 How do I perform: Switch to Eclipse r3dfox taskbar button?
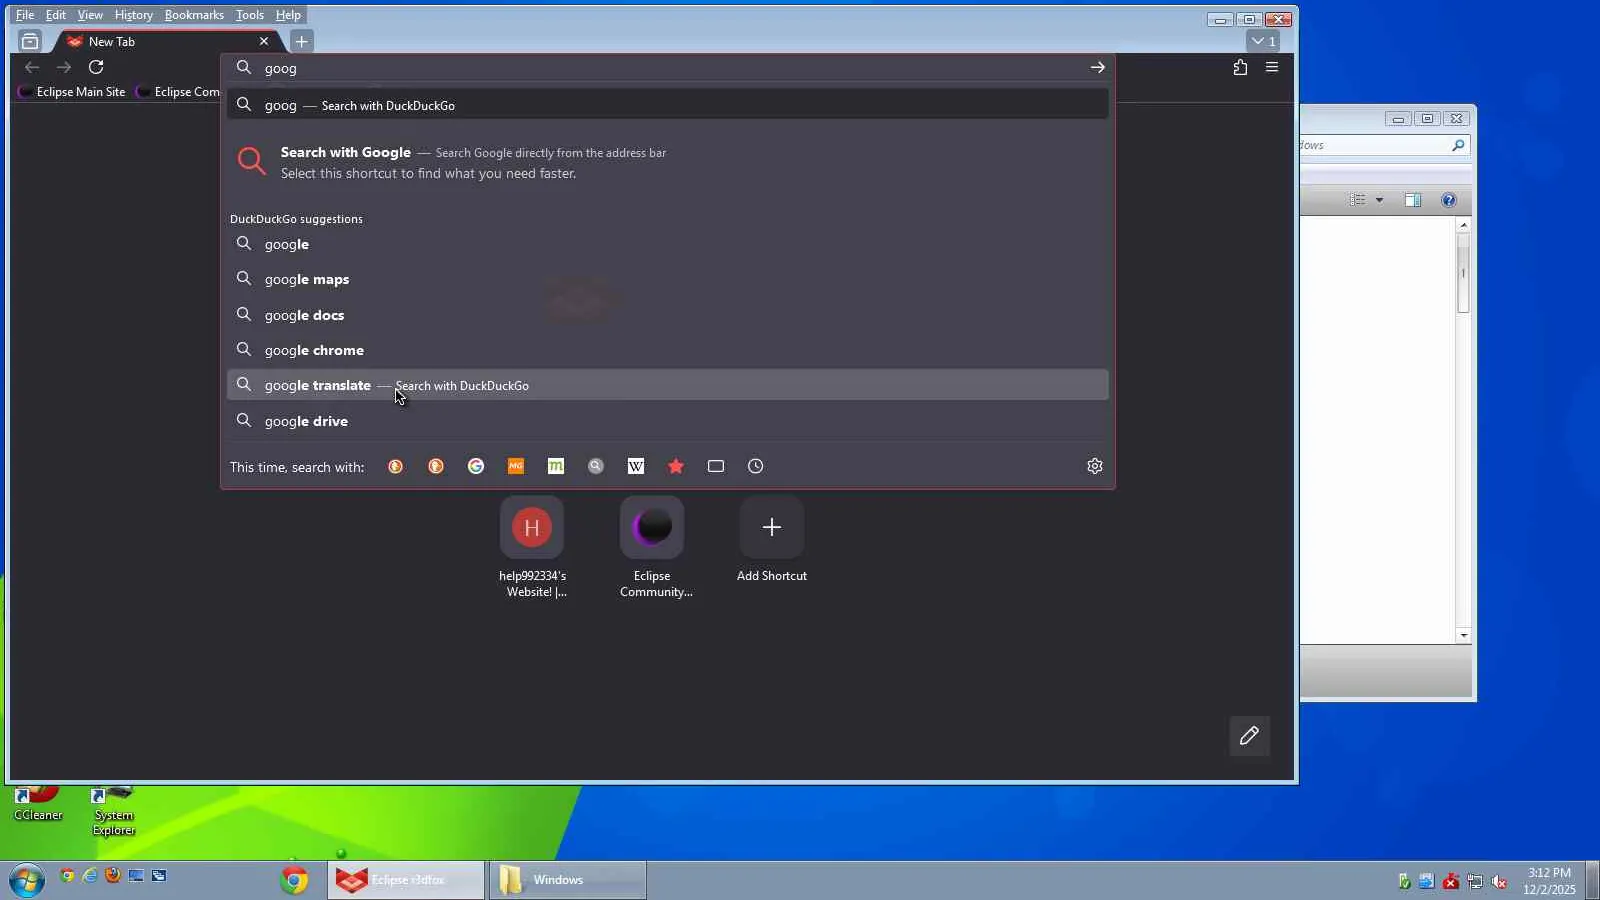coord(406,880)
